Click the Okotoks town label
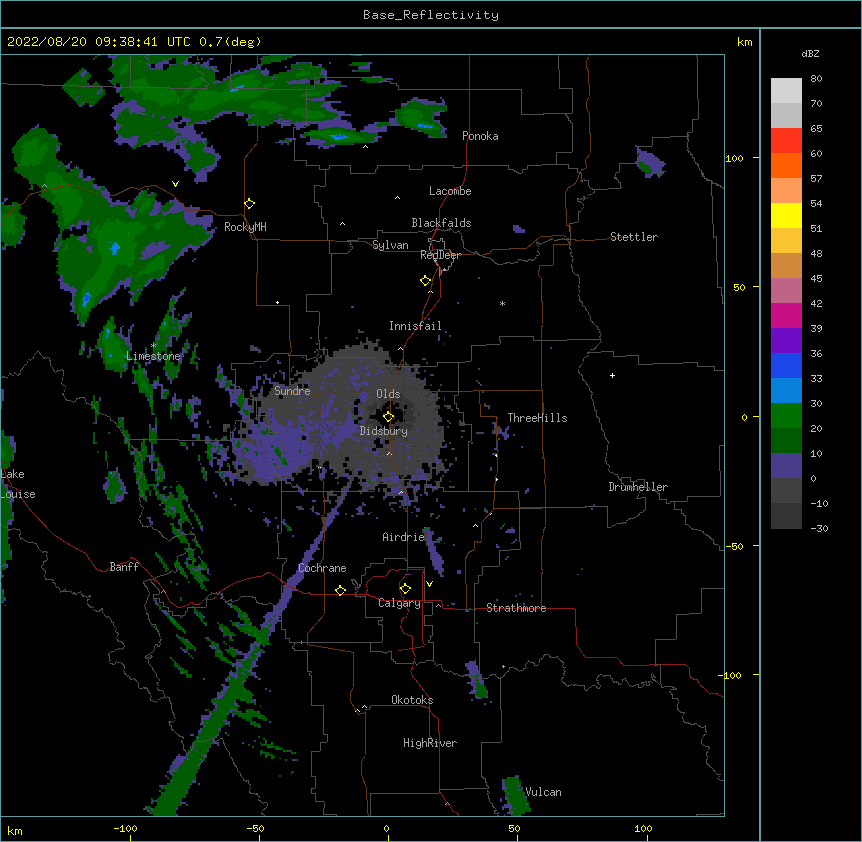The image size is (862, 842). 412,700
